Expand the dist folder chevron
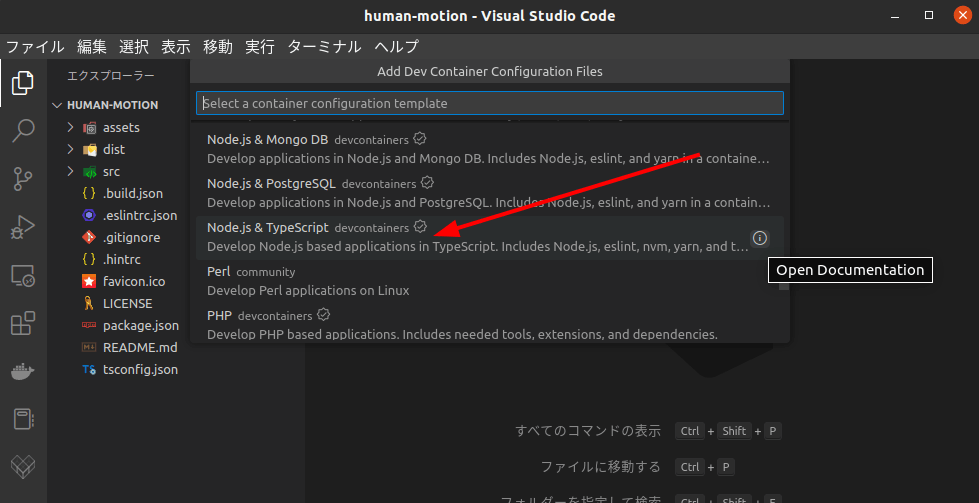Screen dimensions: 979x503 coord(70,149)
